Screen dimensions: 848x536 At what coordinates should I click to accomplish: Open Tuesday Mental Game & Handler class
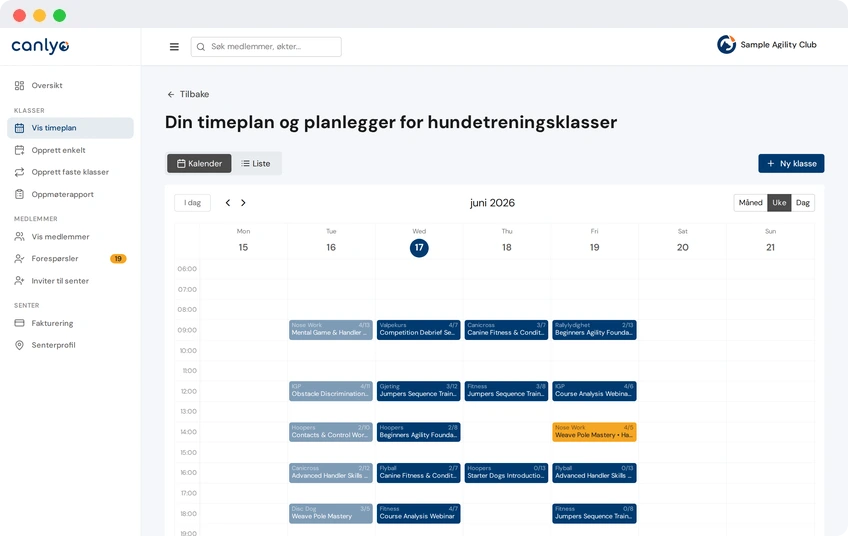coord(331,330)
